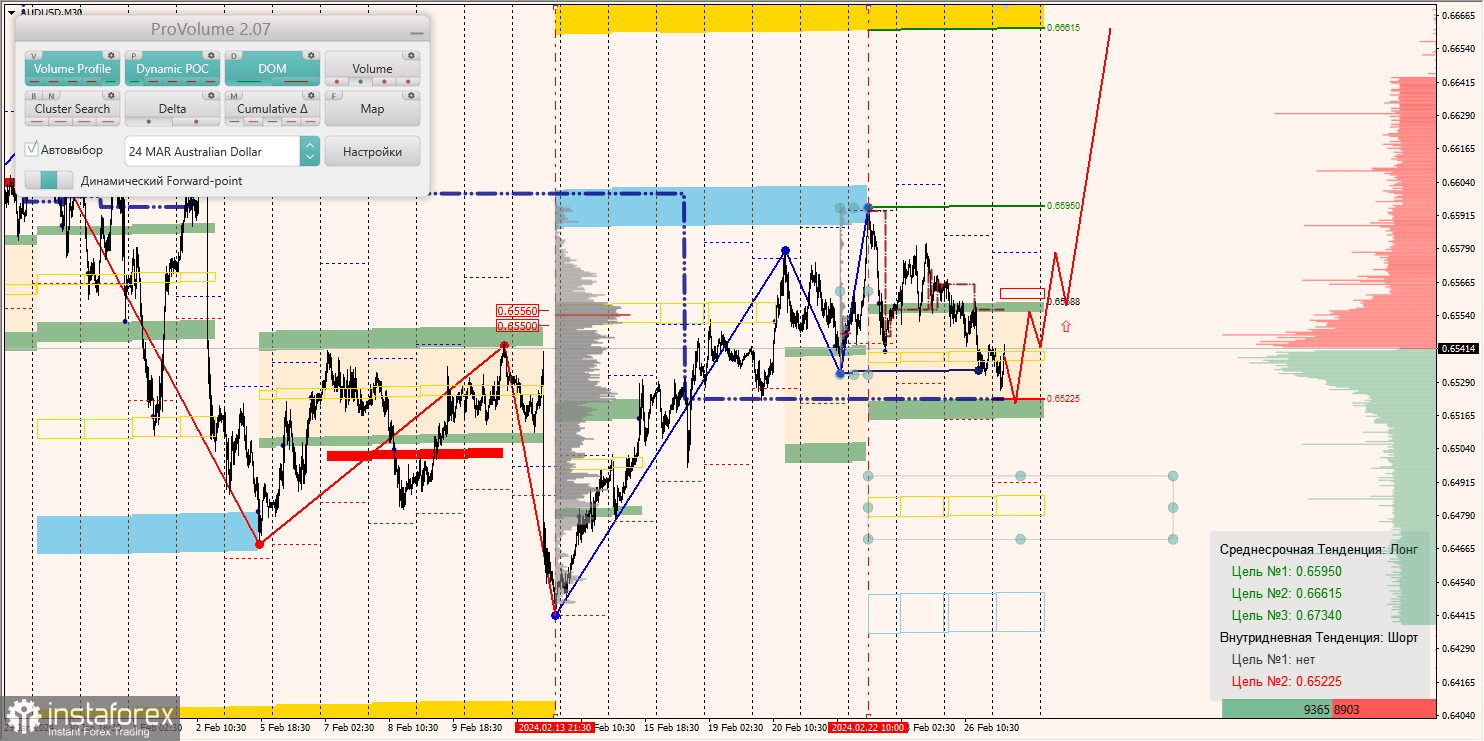Click the 0.65950 green level label

(x=1064, y=205)
